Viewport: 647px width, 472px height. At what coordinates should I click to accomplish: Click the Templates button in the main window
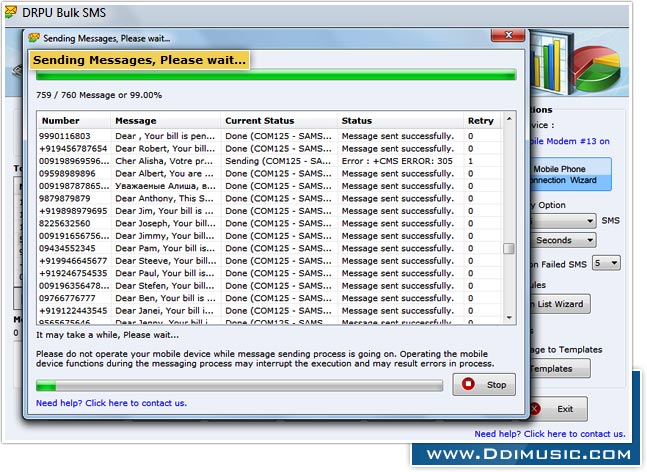(x=560, y=368)
